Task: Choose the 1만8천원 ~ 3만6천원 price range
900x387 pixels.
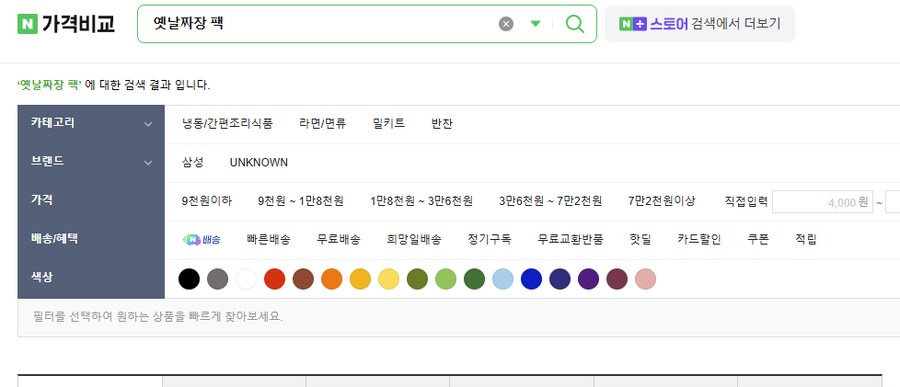Action: pyautogui.click(x=421, y=201)
